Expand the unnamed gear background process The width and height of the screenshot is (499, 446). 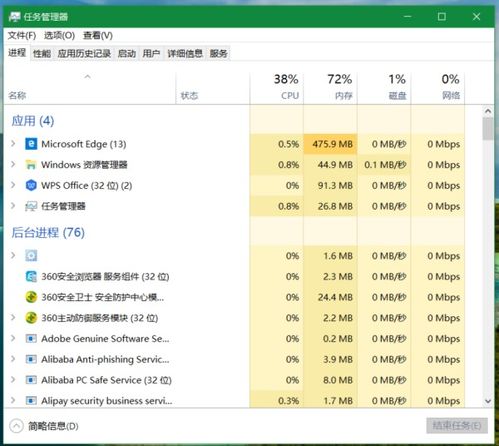tap(13, 255)
